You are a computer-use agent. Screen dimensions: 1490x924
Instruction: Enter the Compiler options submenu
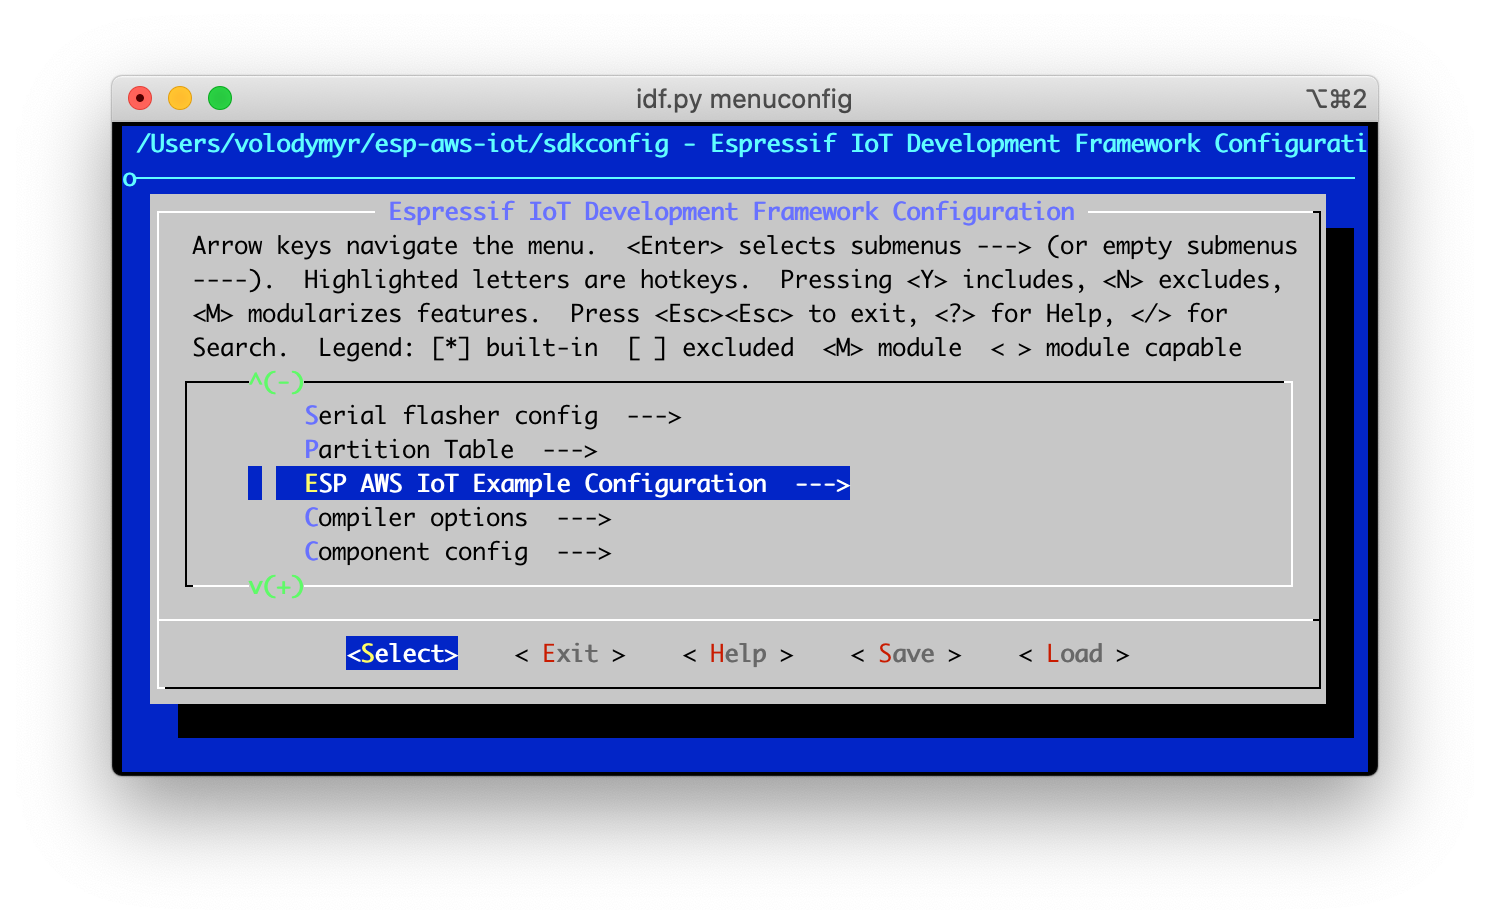click(x=416, y=518)
